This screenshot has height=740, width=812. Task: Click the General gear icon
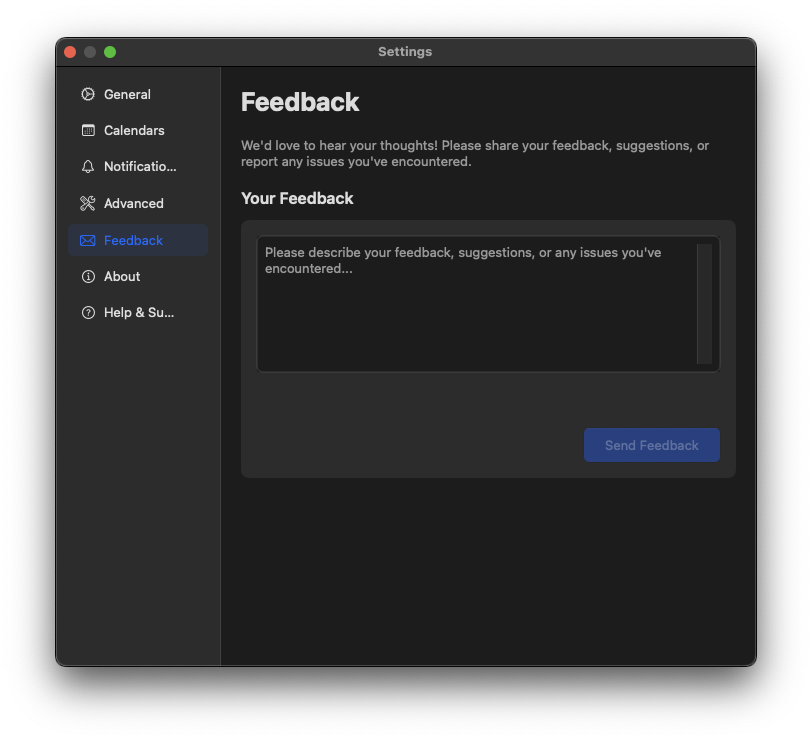tap(89, 94)
